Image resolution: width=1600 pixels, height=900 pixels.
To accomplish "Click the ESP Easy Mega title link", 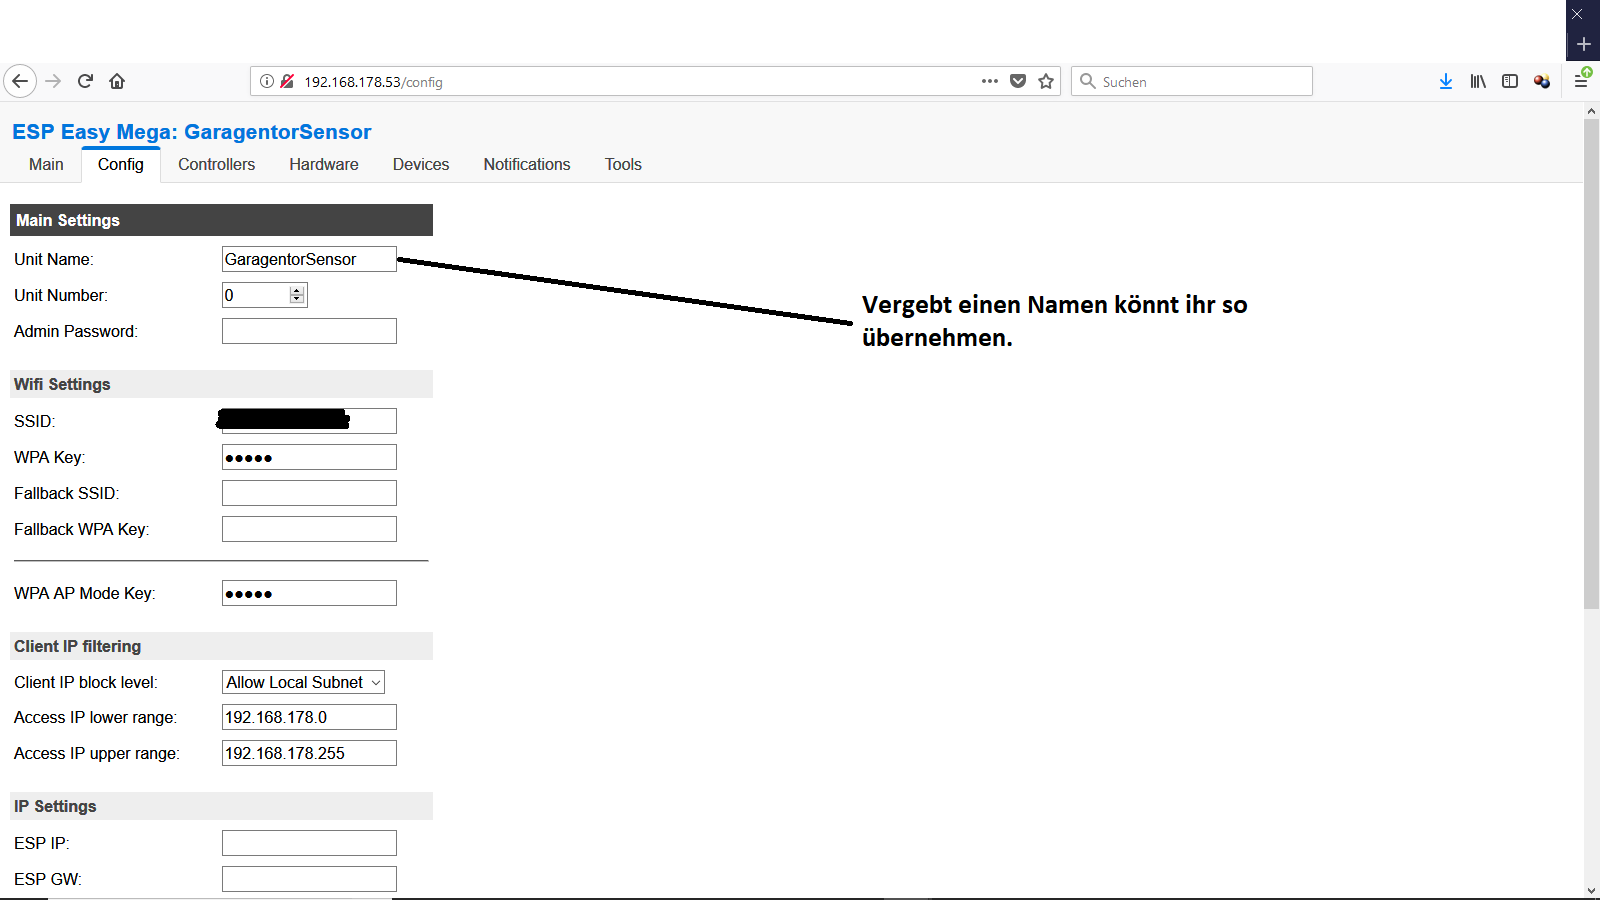I will (191, 132).
